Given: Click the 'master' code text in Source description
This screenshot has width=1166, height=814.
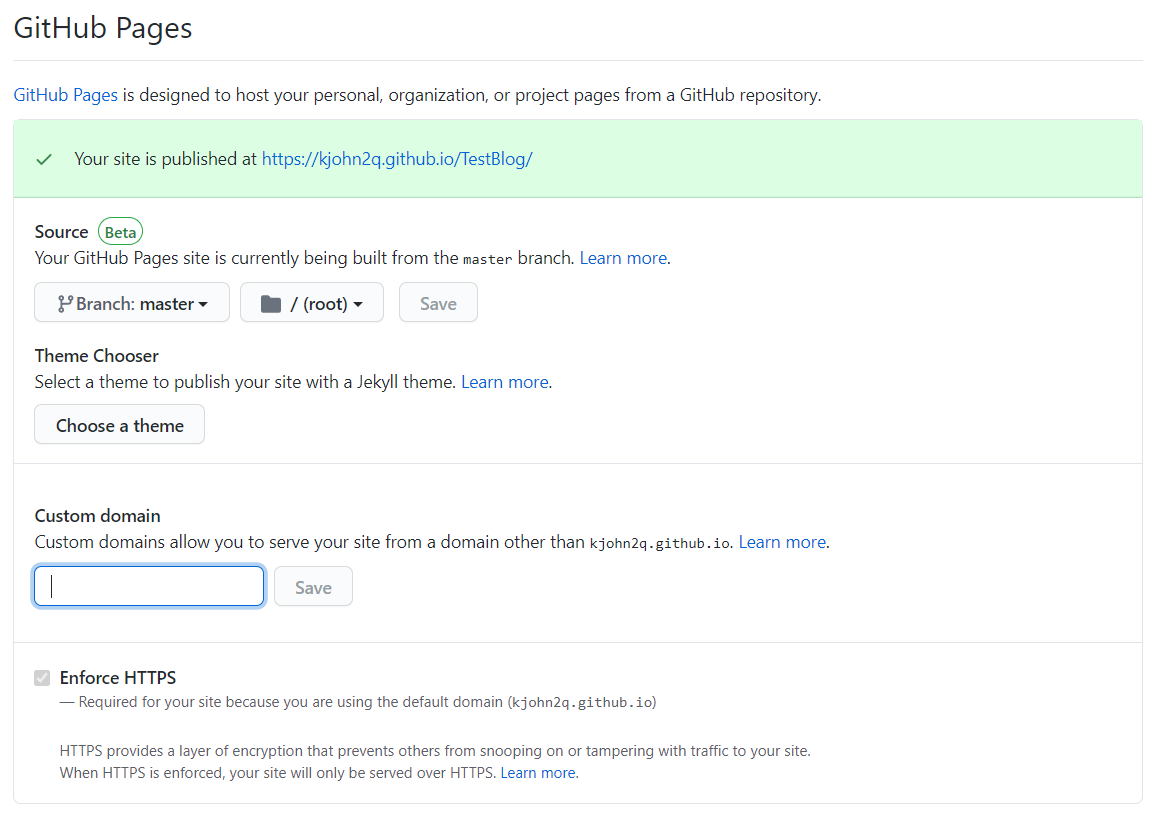Looking at the screenshot, I should tap(487, 259).
